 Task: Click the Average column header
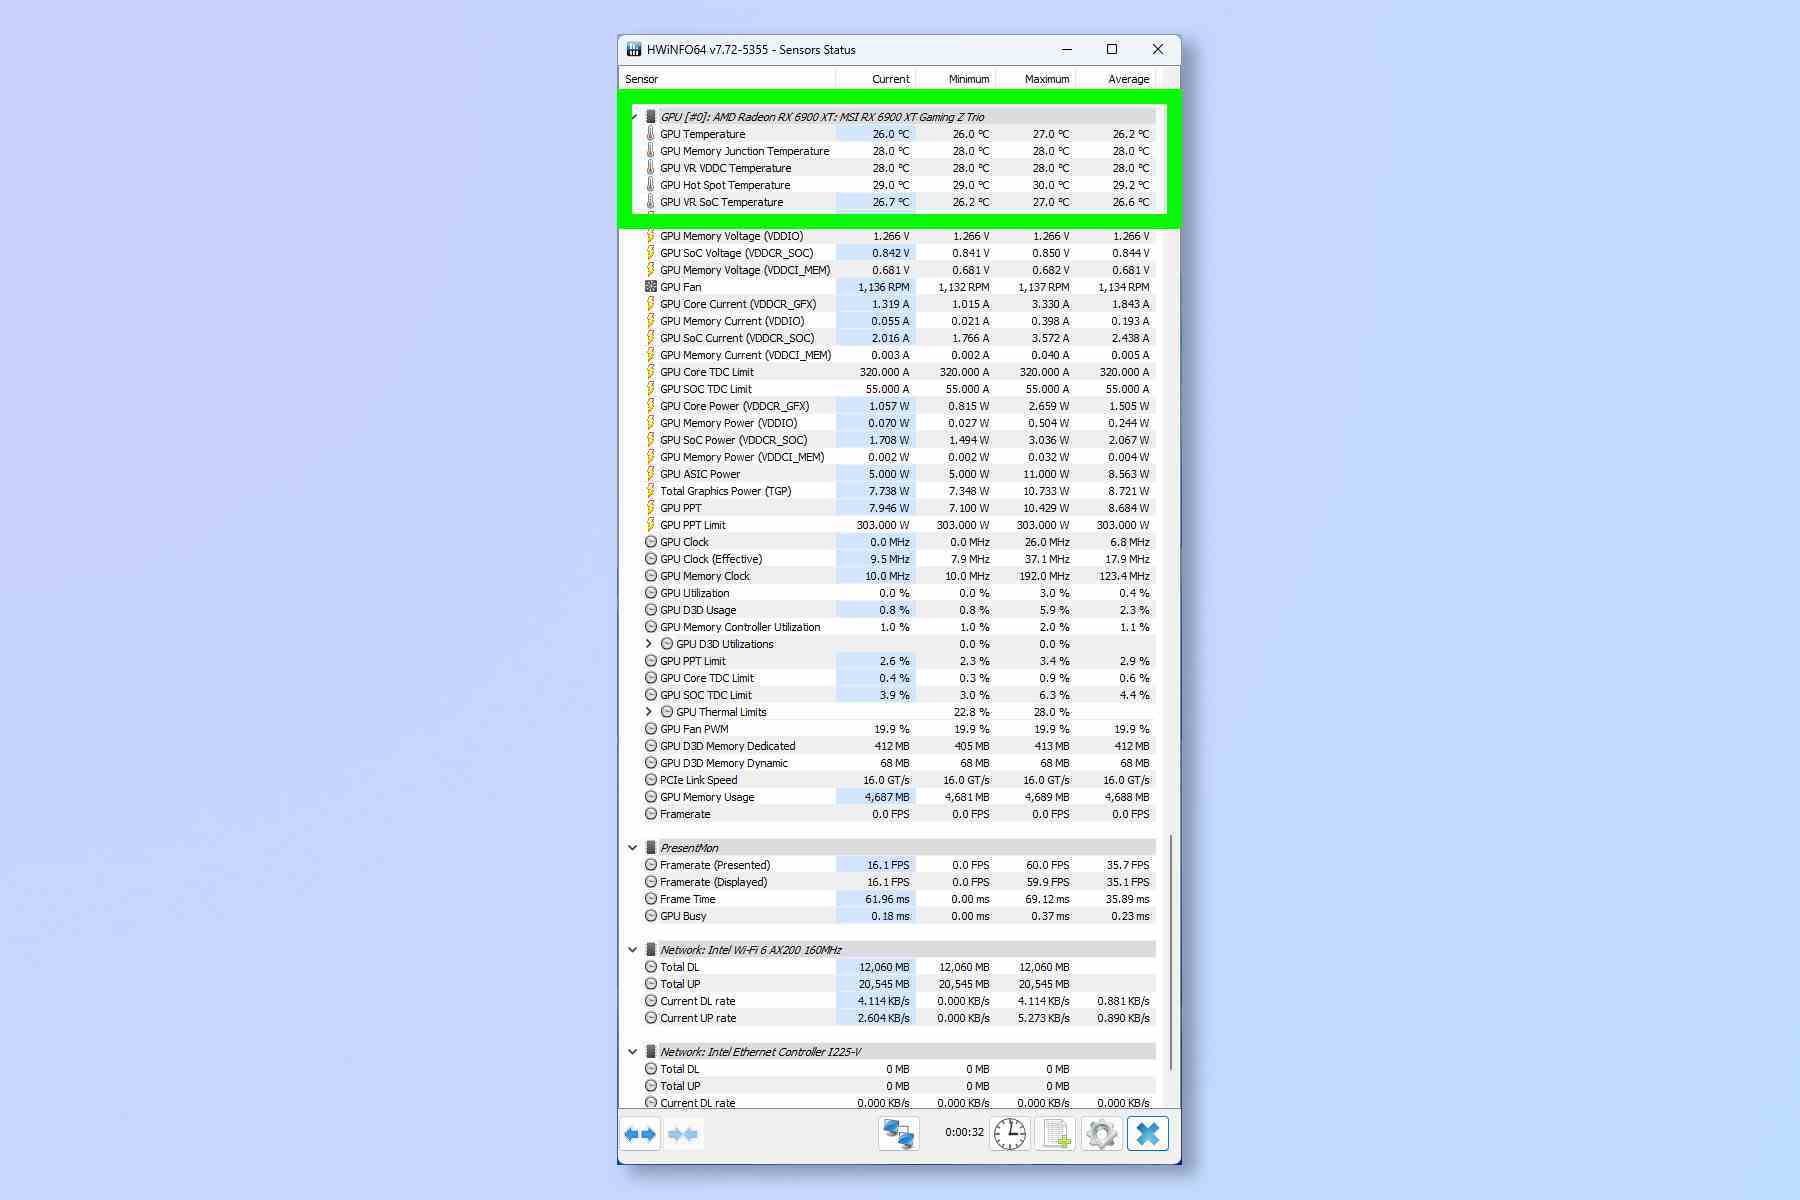(x=1116, y=79)
